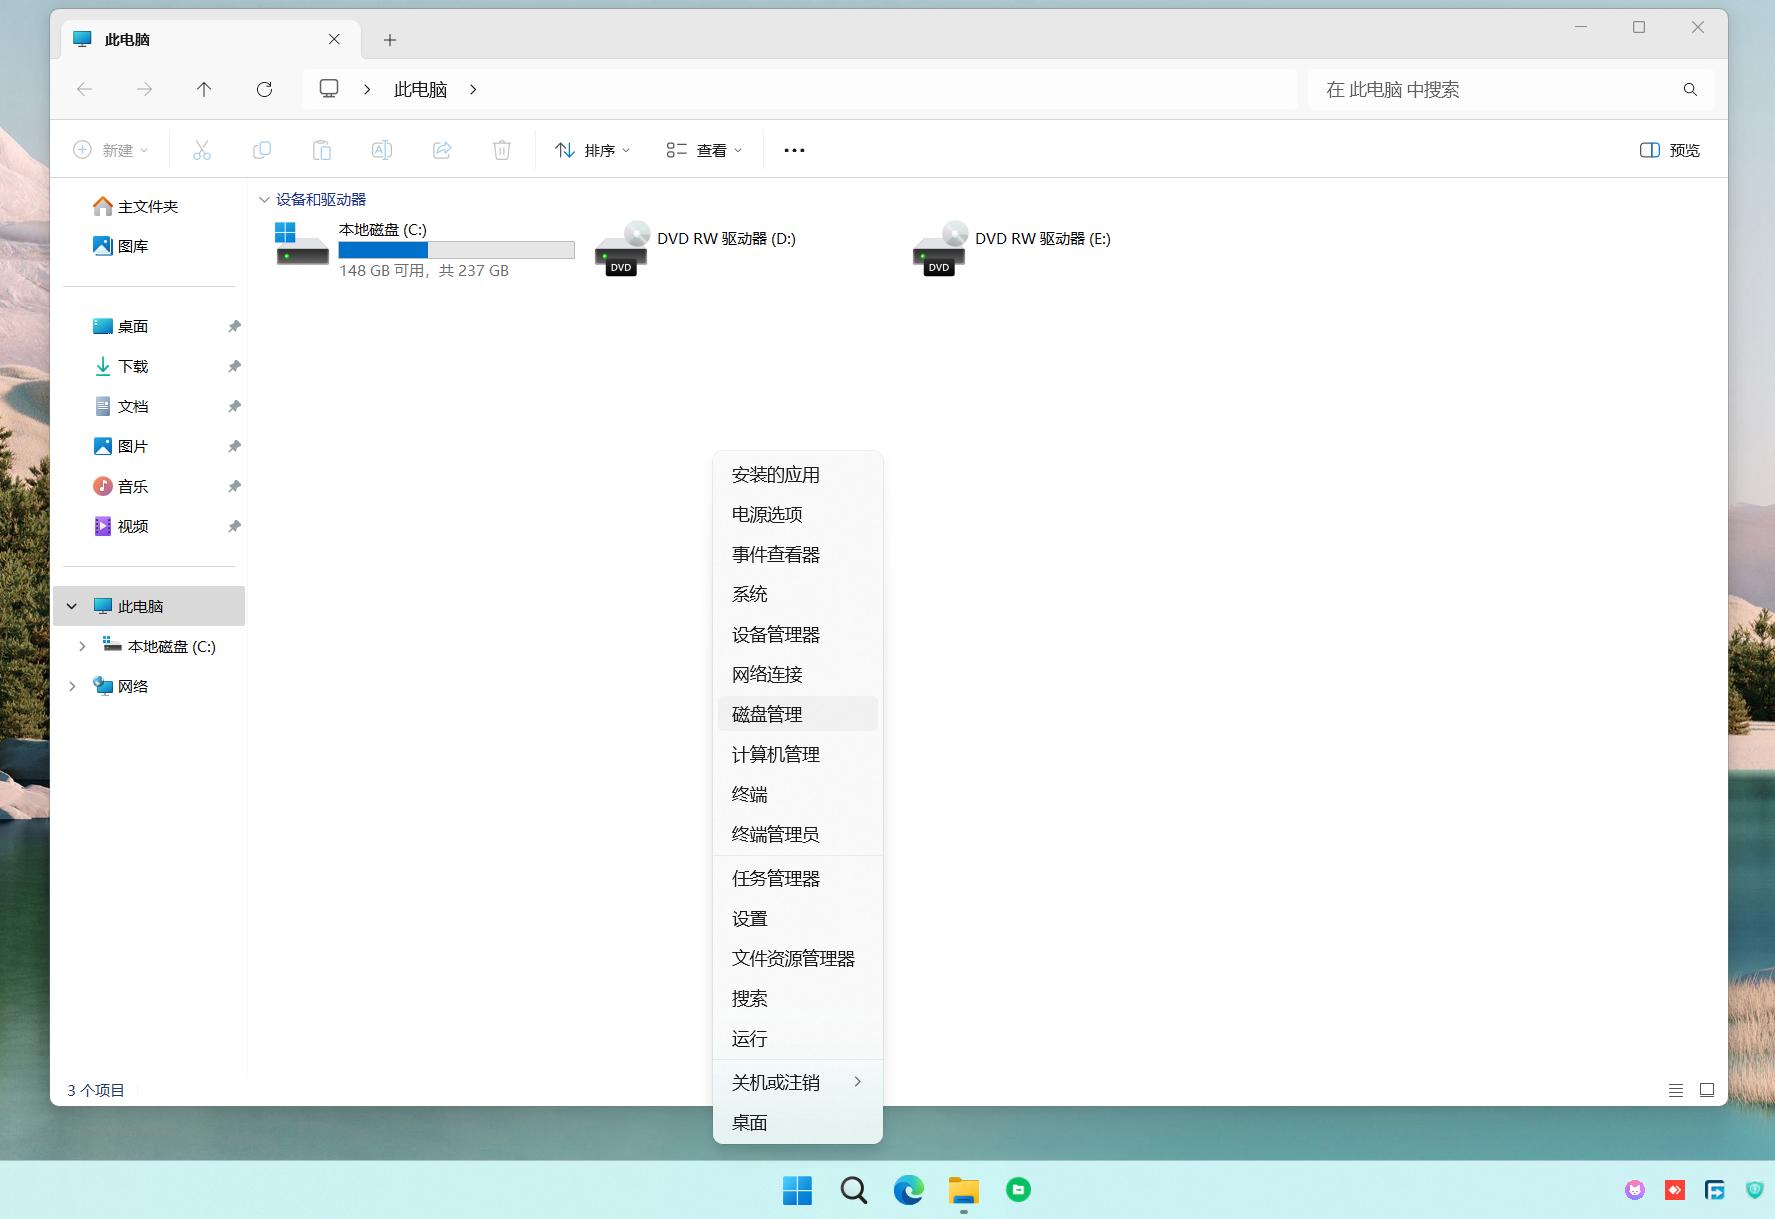The width and height of the screenshot is (1775, 1219).
Task: Open the 查看 view dropdown
Action: 704,149
